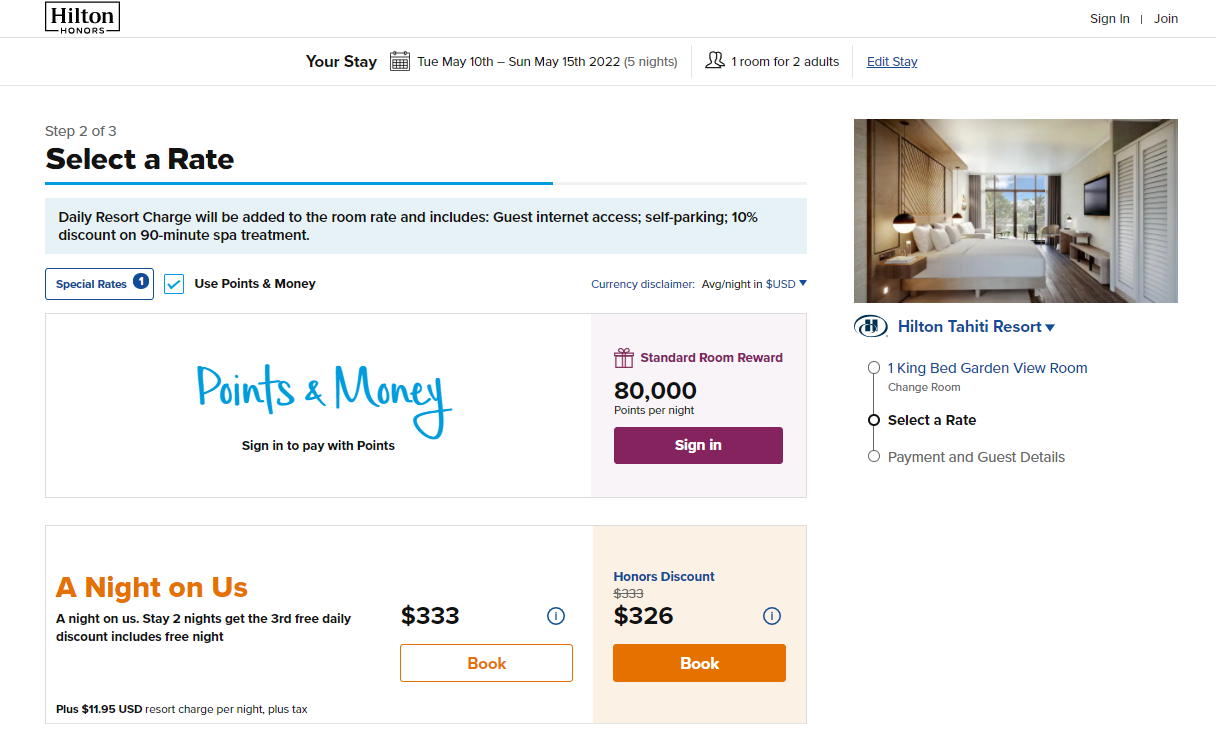Click the gift icon above Standard Room Reward
This screenshot has height=738, width=1216.
[x=624, y=357]
